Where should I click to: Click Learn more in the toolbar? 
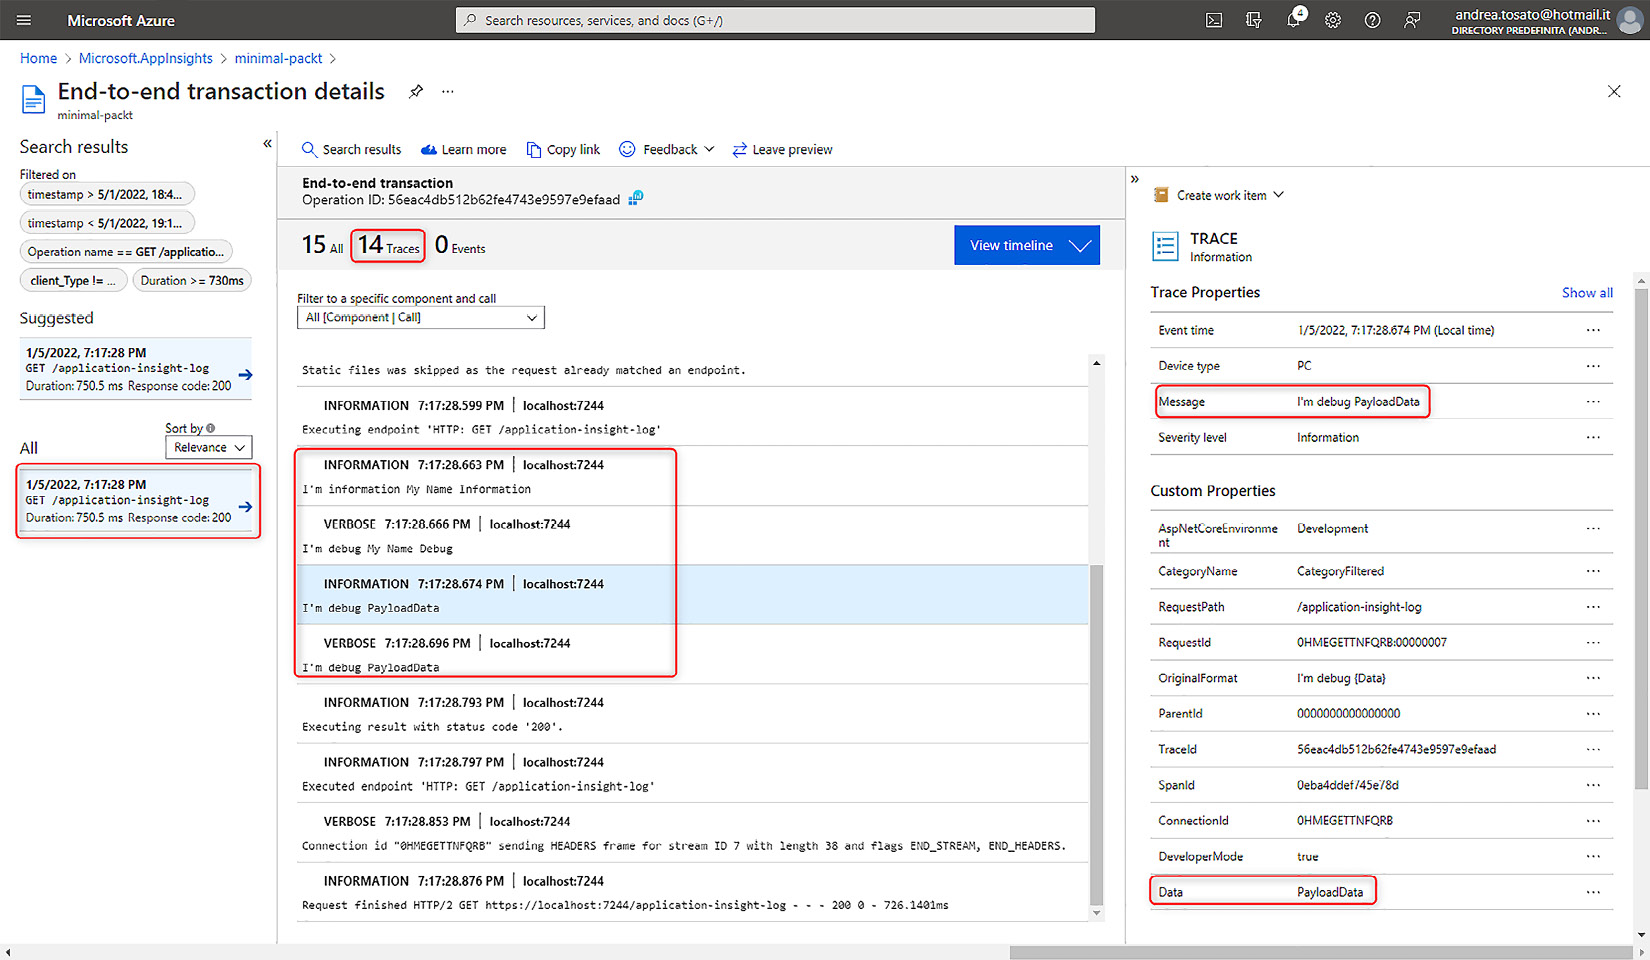click(x=463, y=149)
